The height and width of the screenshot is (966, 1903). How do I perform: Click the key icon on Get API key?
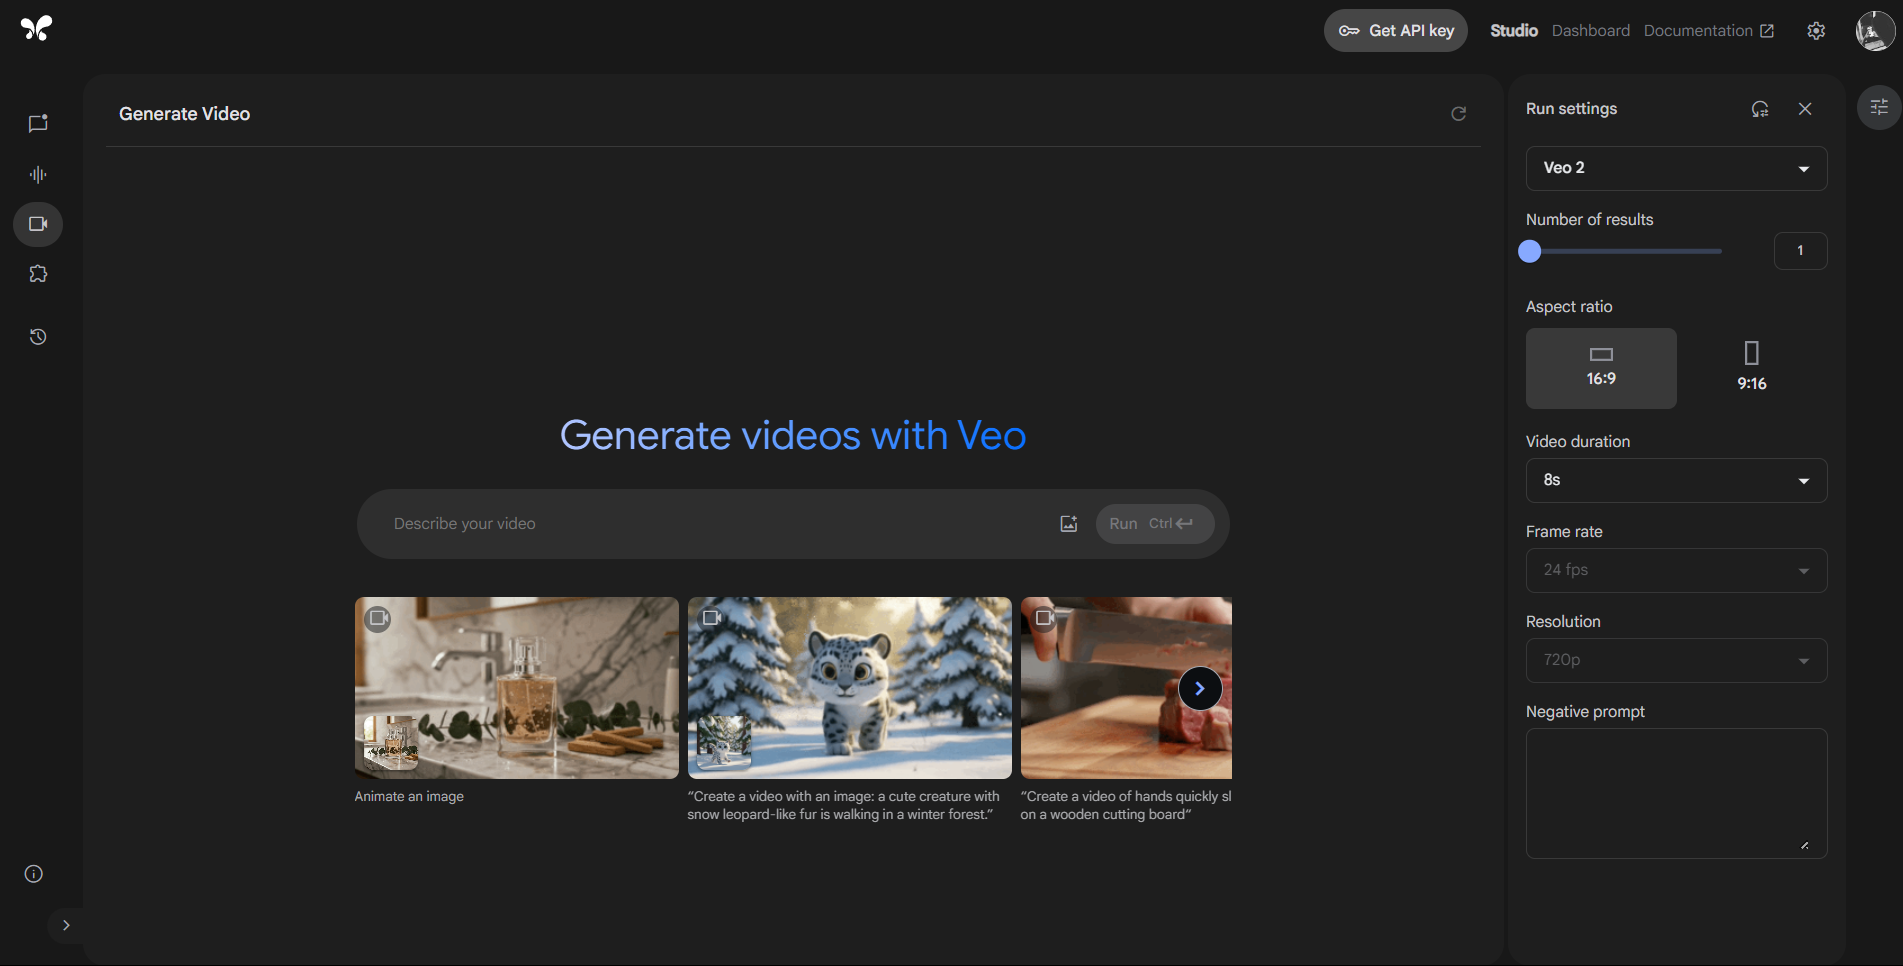(1349, 31)
